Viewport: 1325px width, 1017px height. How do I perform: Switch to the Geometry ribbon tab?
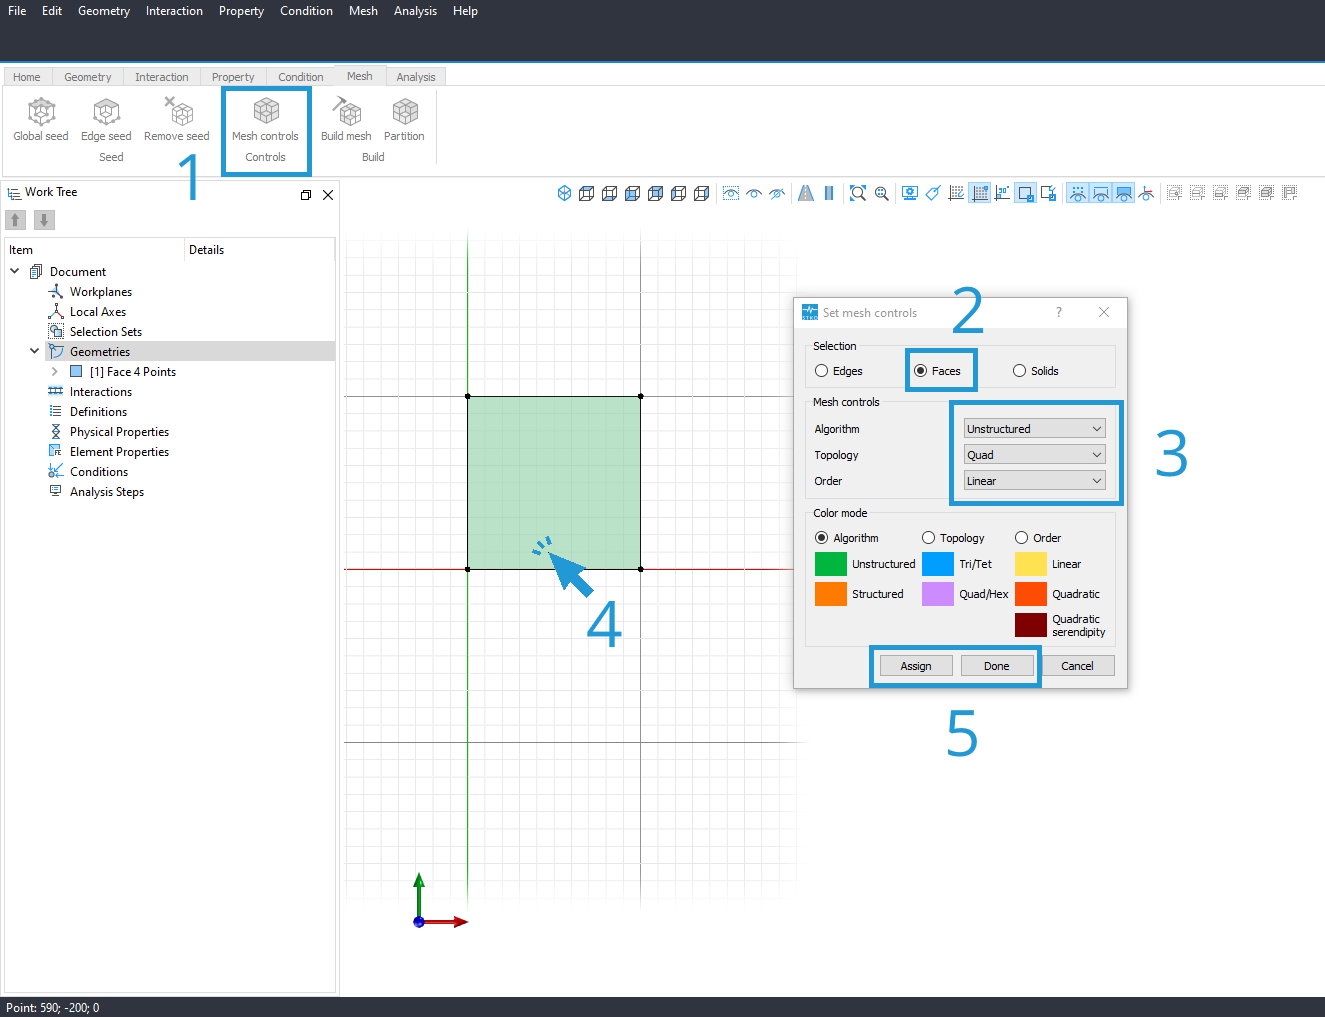88,77
